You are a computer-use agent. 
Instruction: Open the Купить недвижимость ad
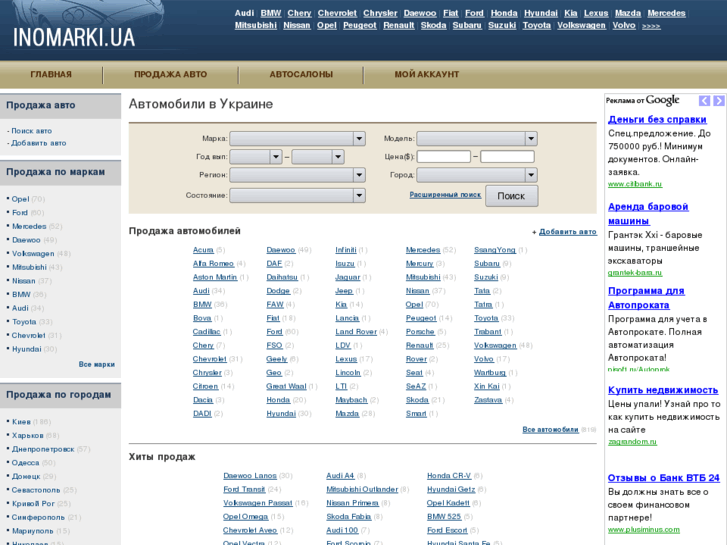click(663, 390)
